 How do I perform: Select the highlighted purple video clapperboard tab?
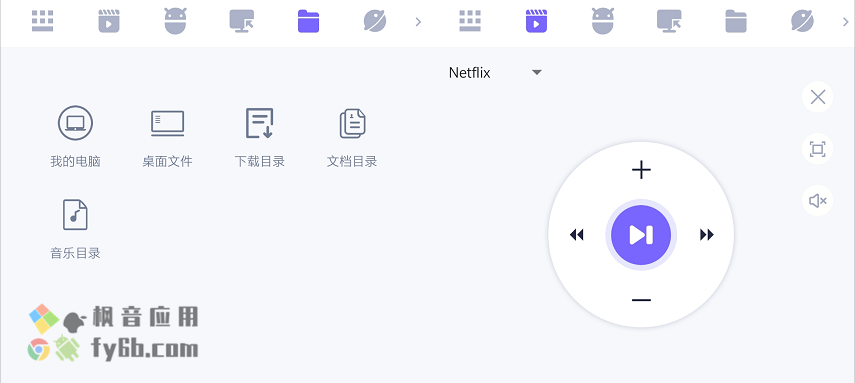(x=536, y=22)
